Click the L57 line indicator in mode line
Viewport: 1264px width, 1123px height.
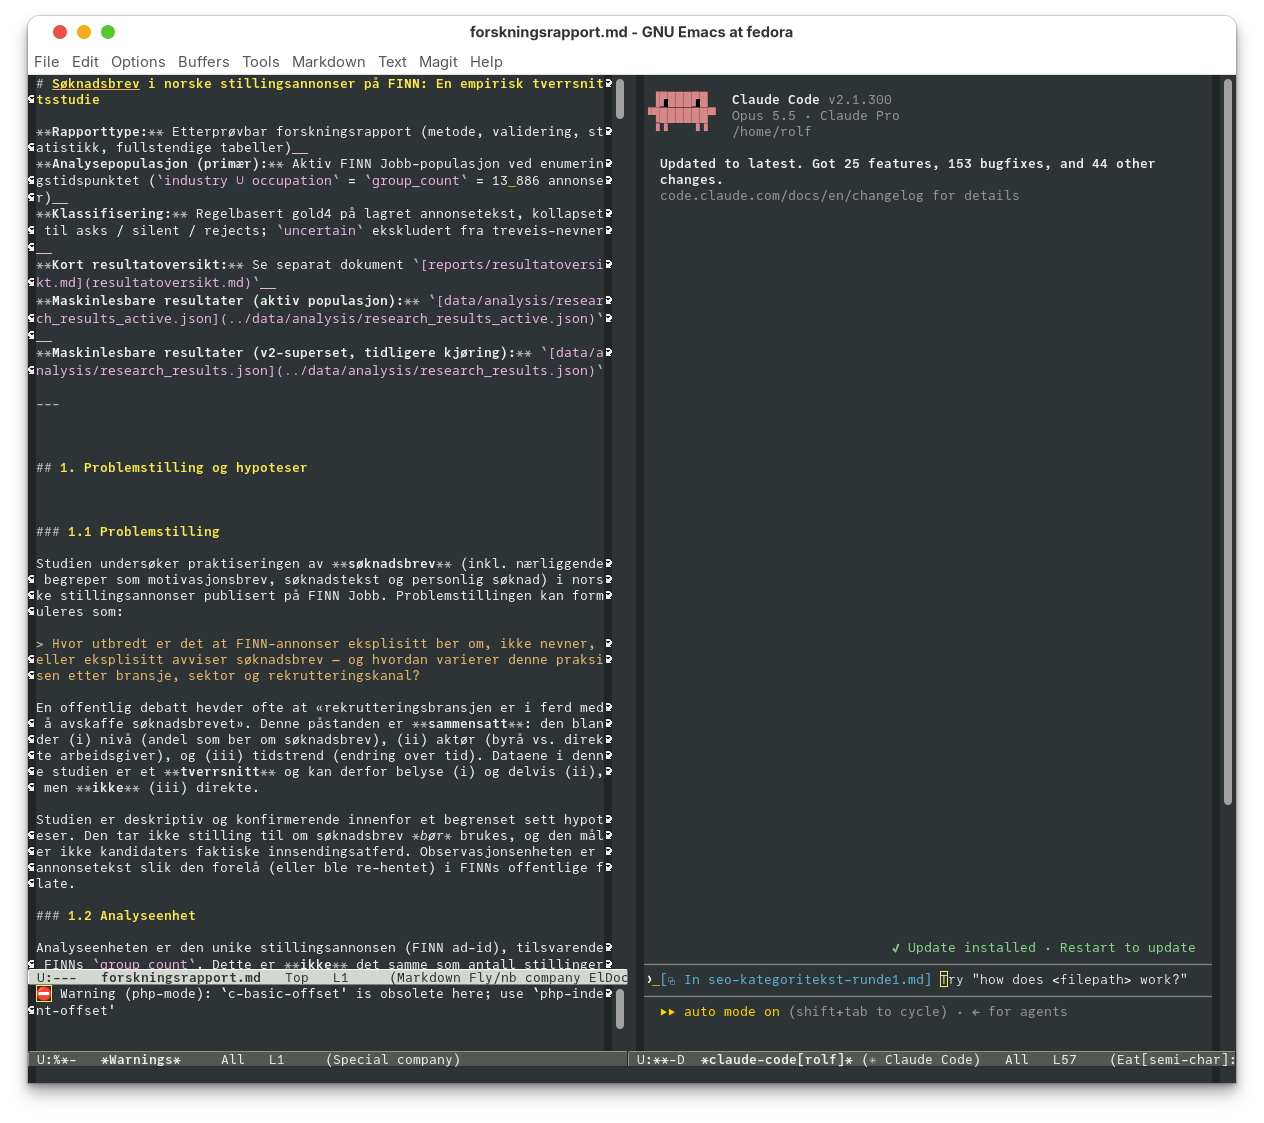coord(1064,1060)
